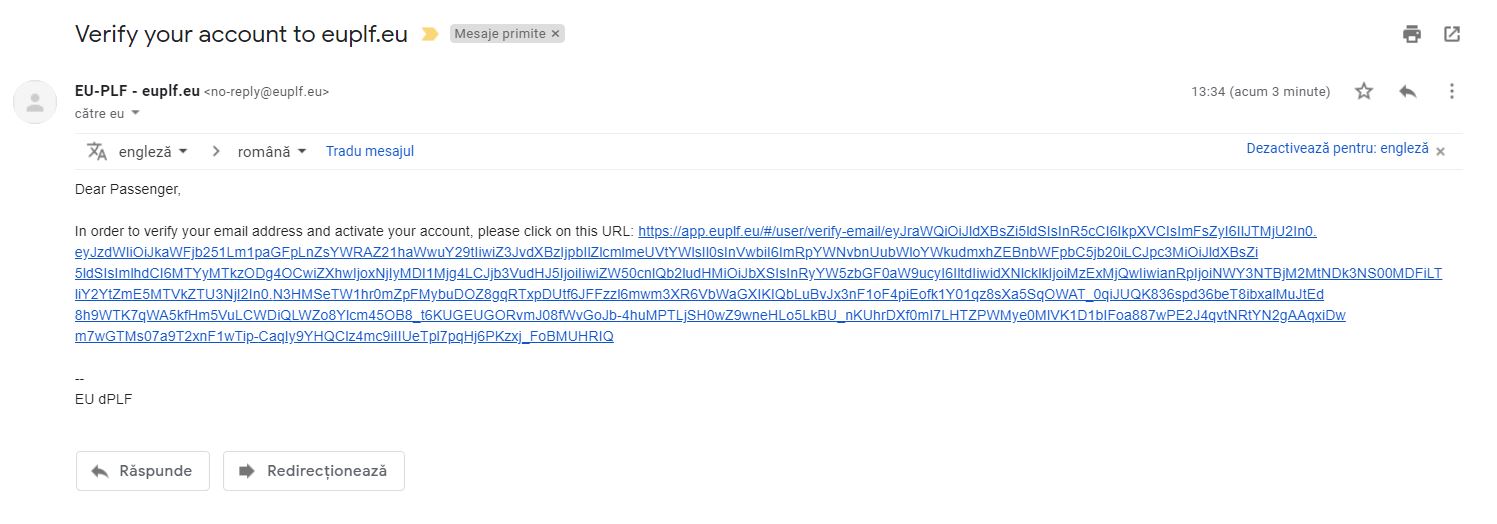Click the 'Redirecționează' button
Viewport: 1497px width, 524px height.
pyautogui.click(x=314, y=471)
